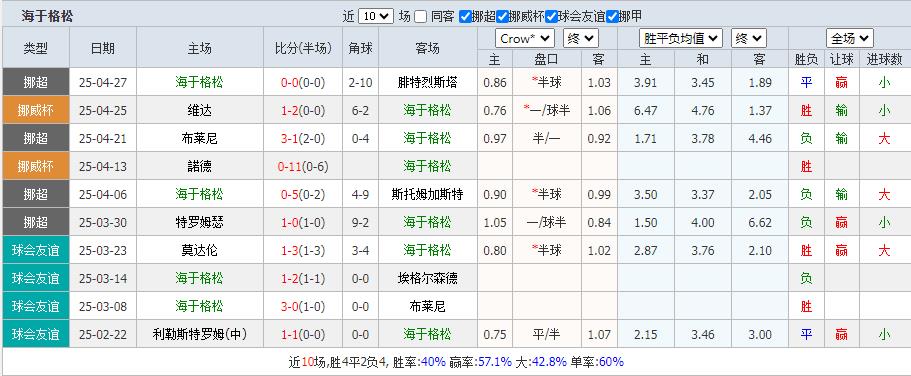The width and height of the screenshot is (911, 376).
Task: Click home team 维达
Action: [x=199, y=110]
